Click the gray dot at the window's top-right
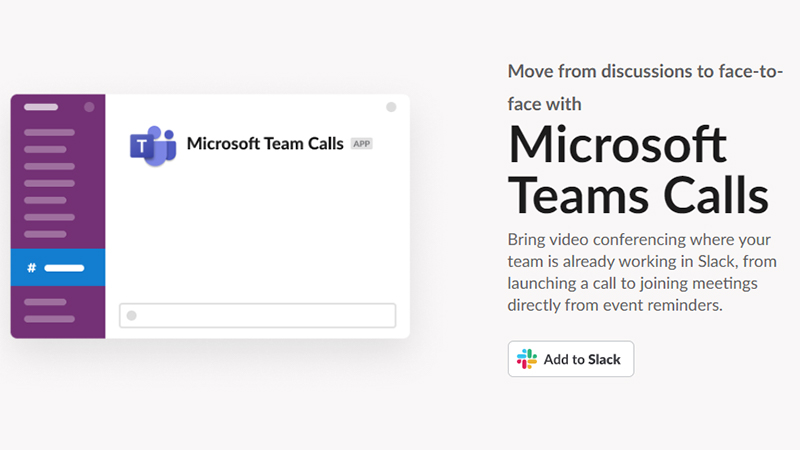This screenshot has width=800, height=450. point(391,107)
